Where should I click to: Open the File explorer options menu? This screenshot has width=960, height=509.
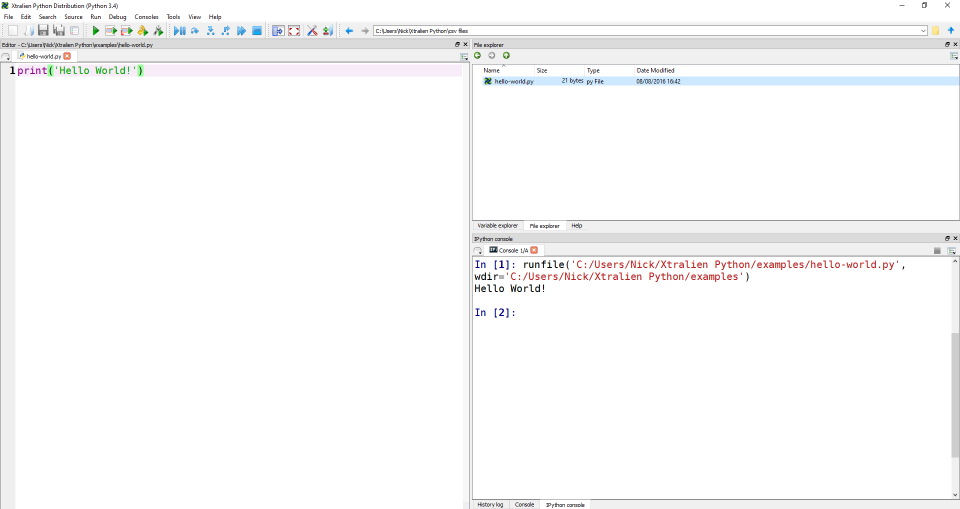[953, 56]
